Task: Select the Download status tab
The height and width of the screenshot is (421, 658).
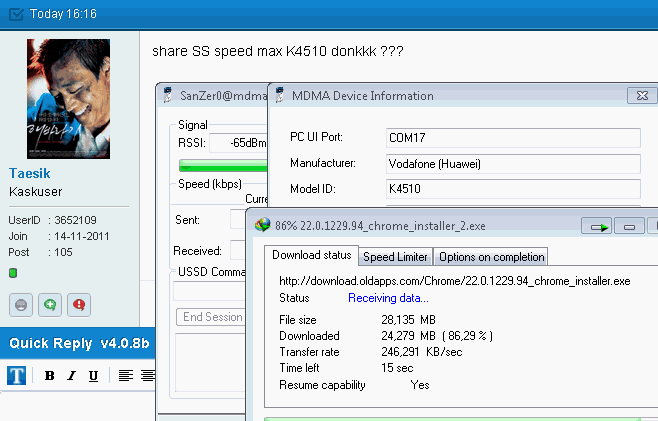Action: [x=312, y=256]
